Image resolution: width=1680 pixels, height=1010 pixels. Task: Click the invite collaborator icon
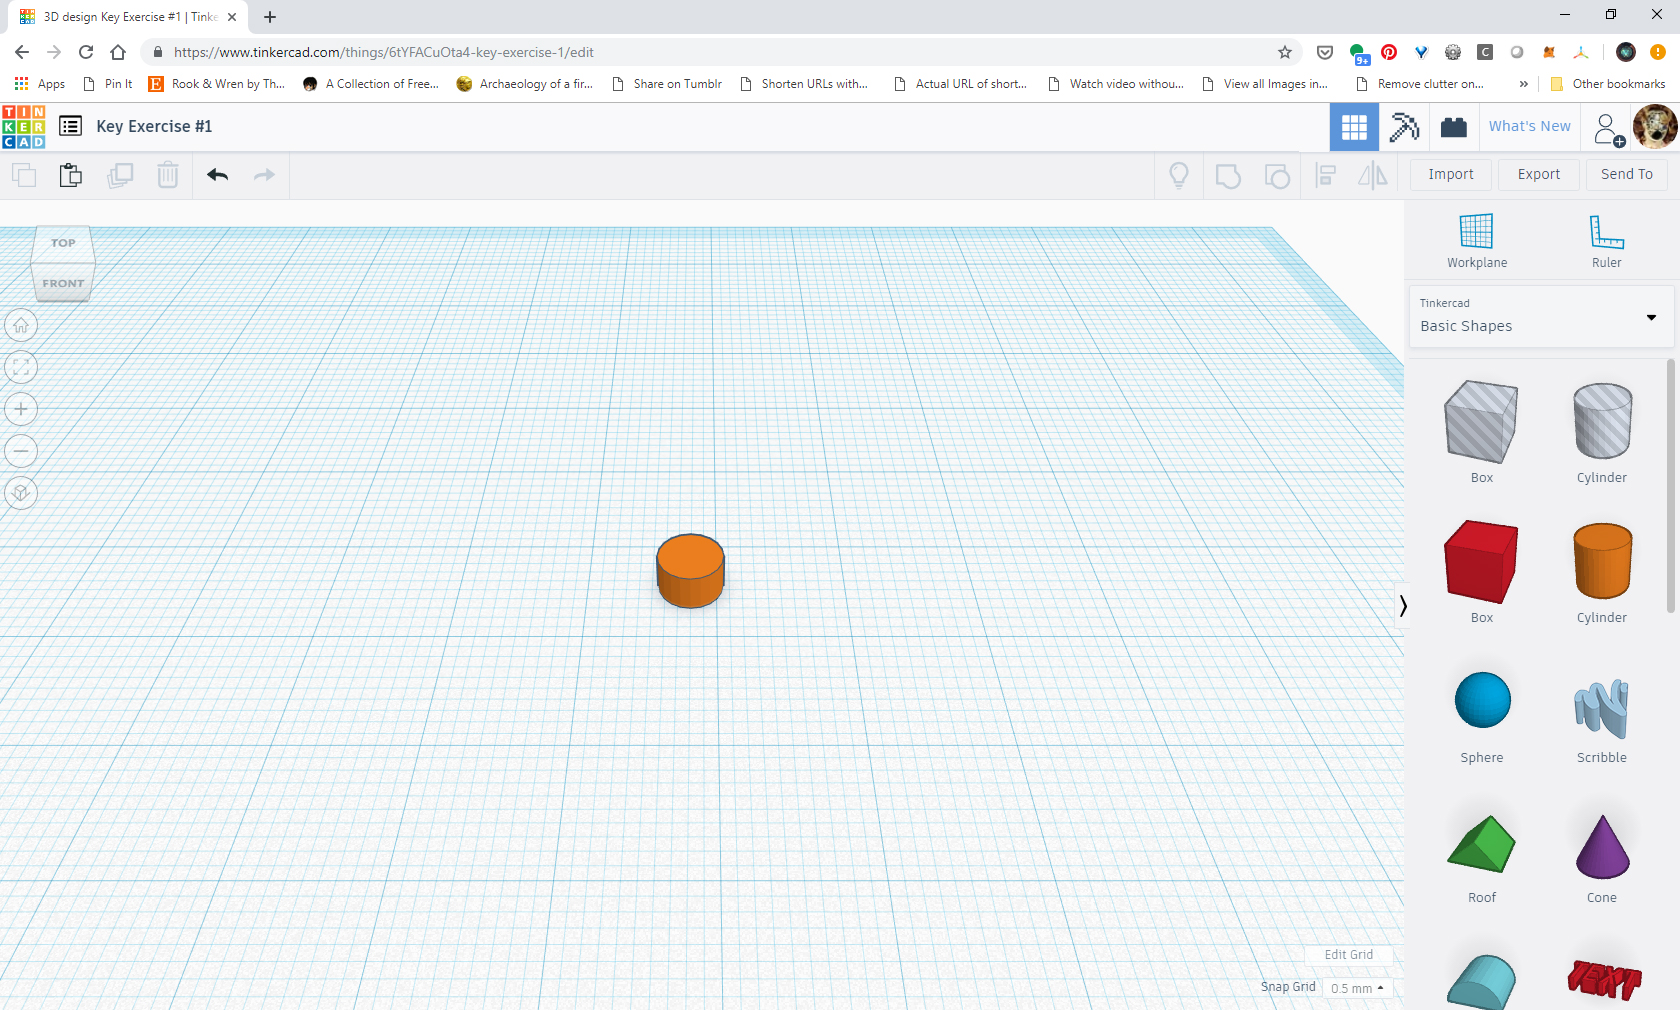coord(1608,129)
